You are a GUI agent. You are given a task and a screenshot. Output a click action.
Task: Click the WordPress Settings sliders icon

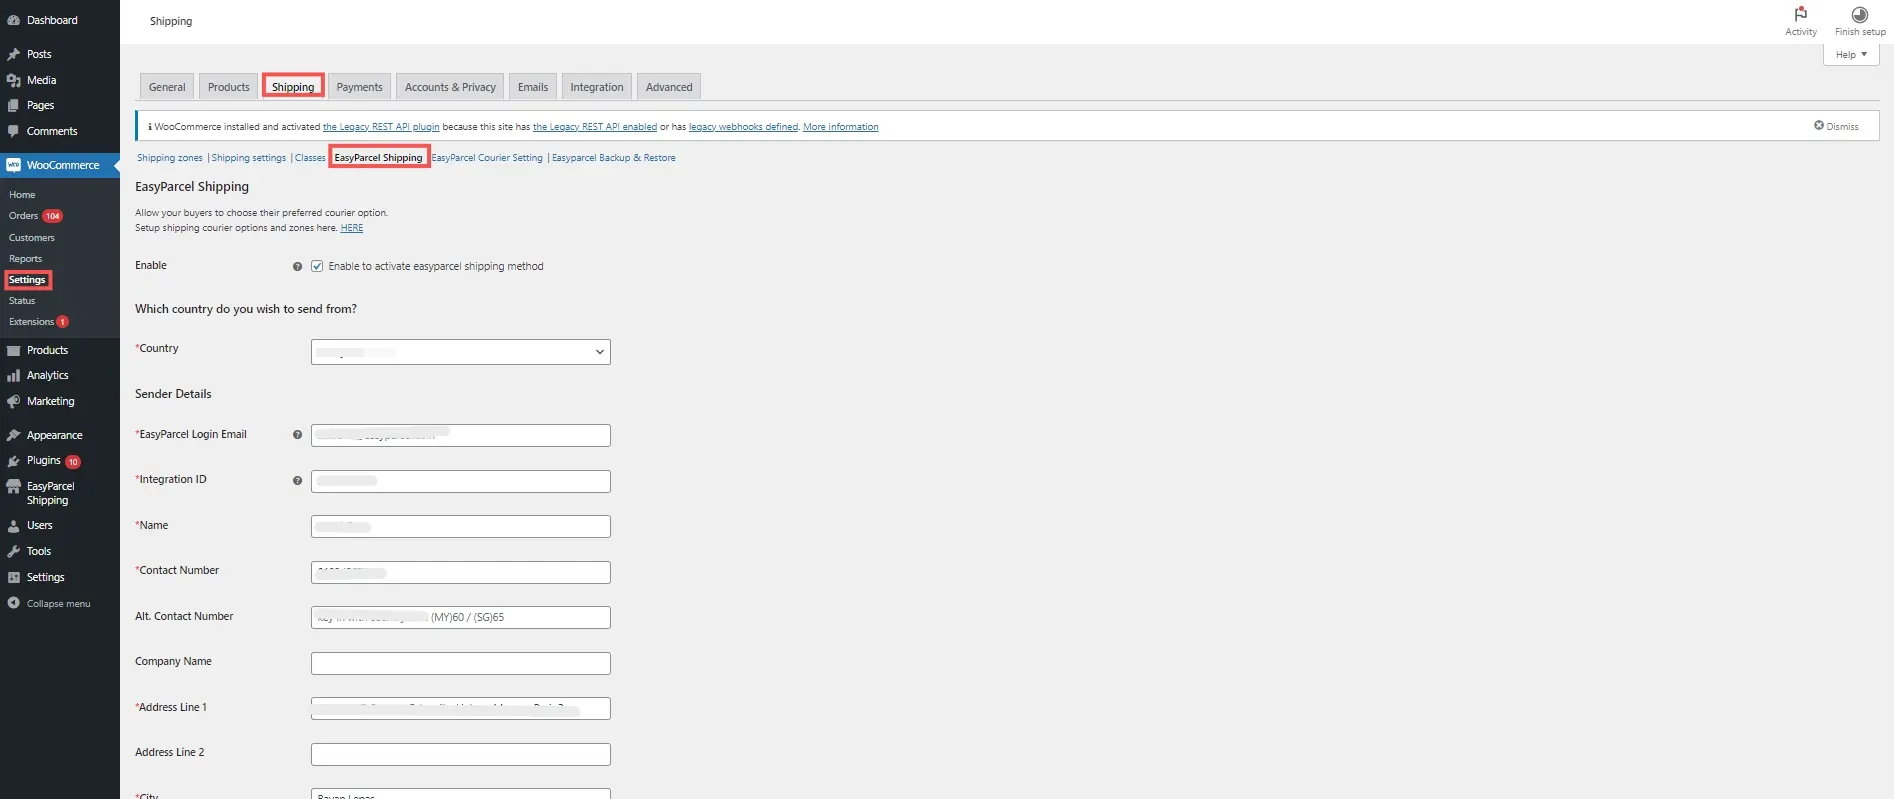(x=13, y=577)
